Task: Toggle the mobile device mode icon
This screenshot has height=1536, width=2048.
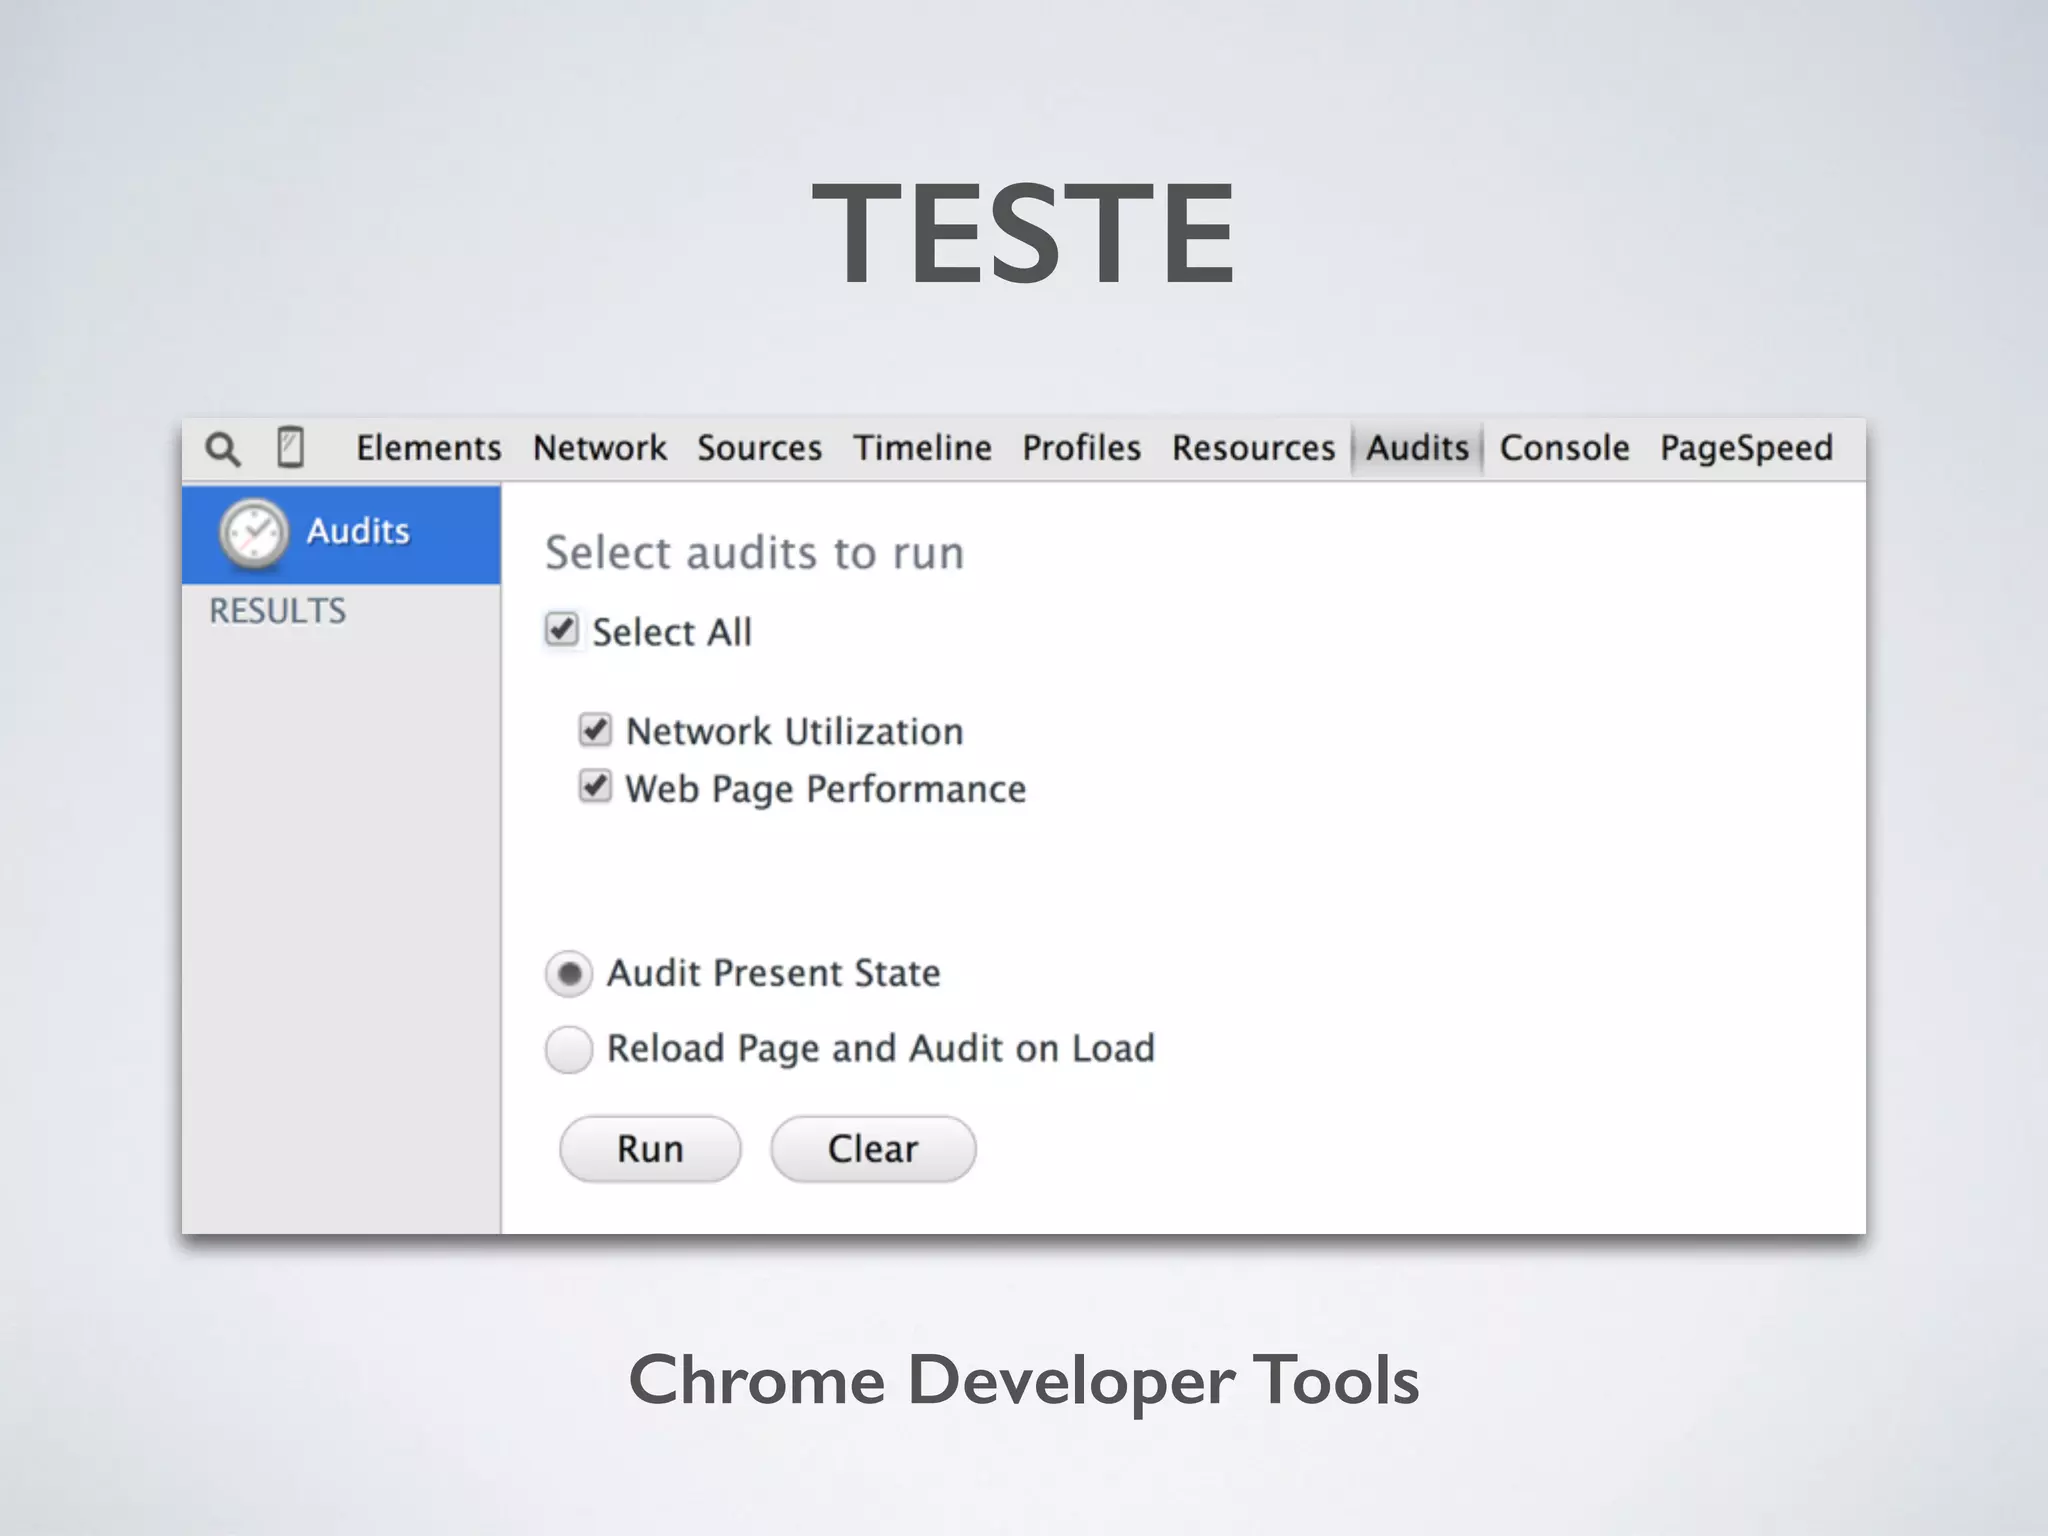Action: tap(290, 447)
